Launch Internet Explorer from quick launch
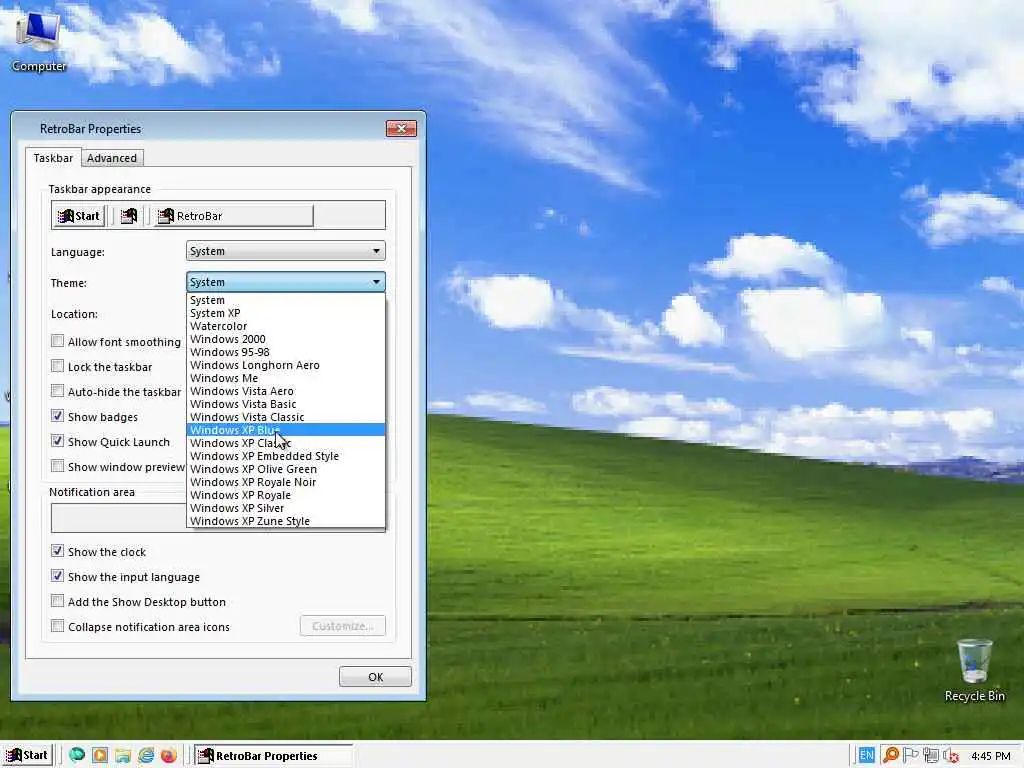Image resolution: width=1024 pixels, height=768 pixels. (x=146, y=755)
